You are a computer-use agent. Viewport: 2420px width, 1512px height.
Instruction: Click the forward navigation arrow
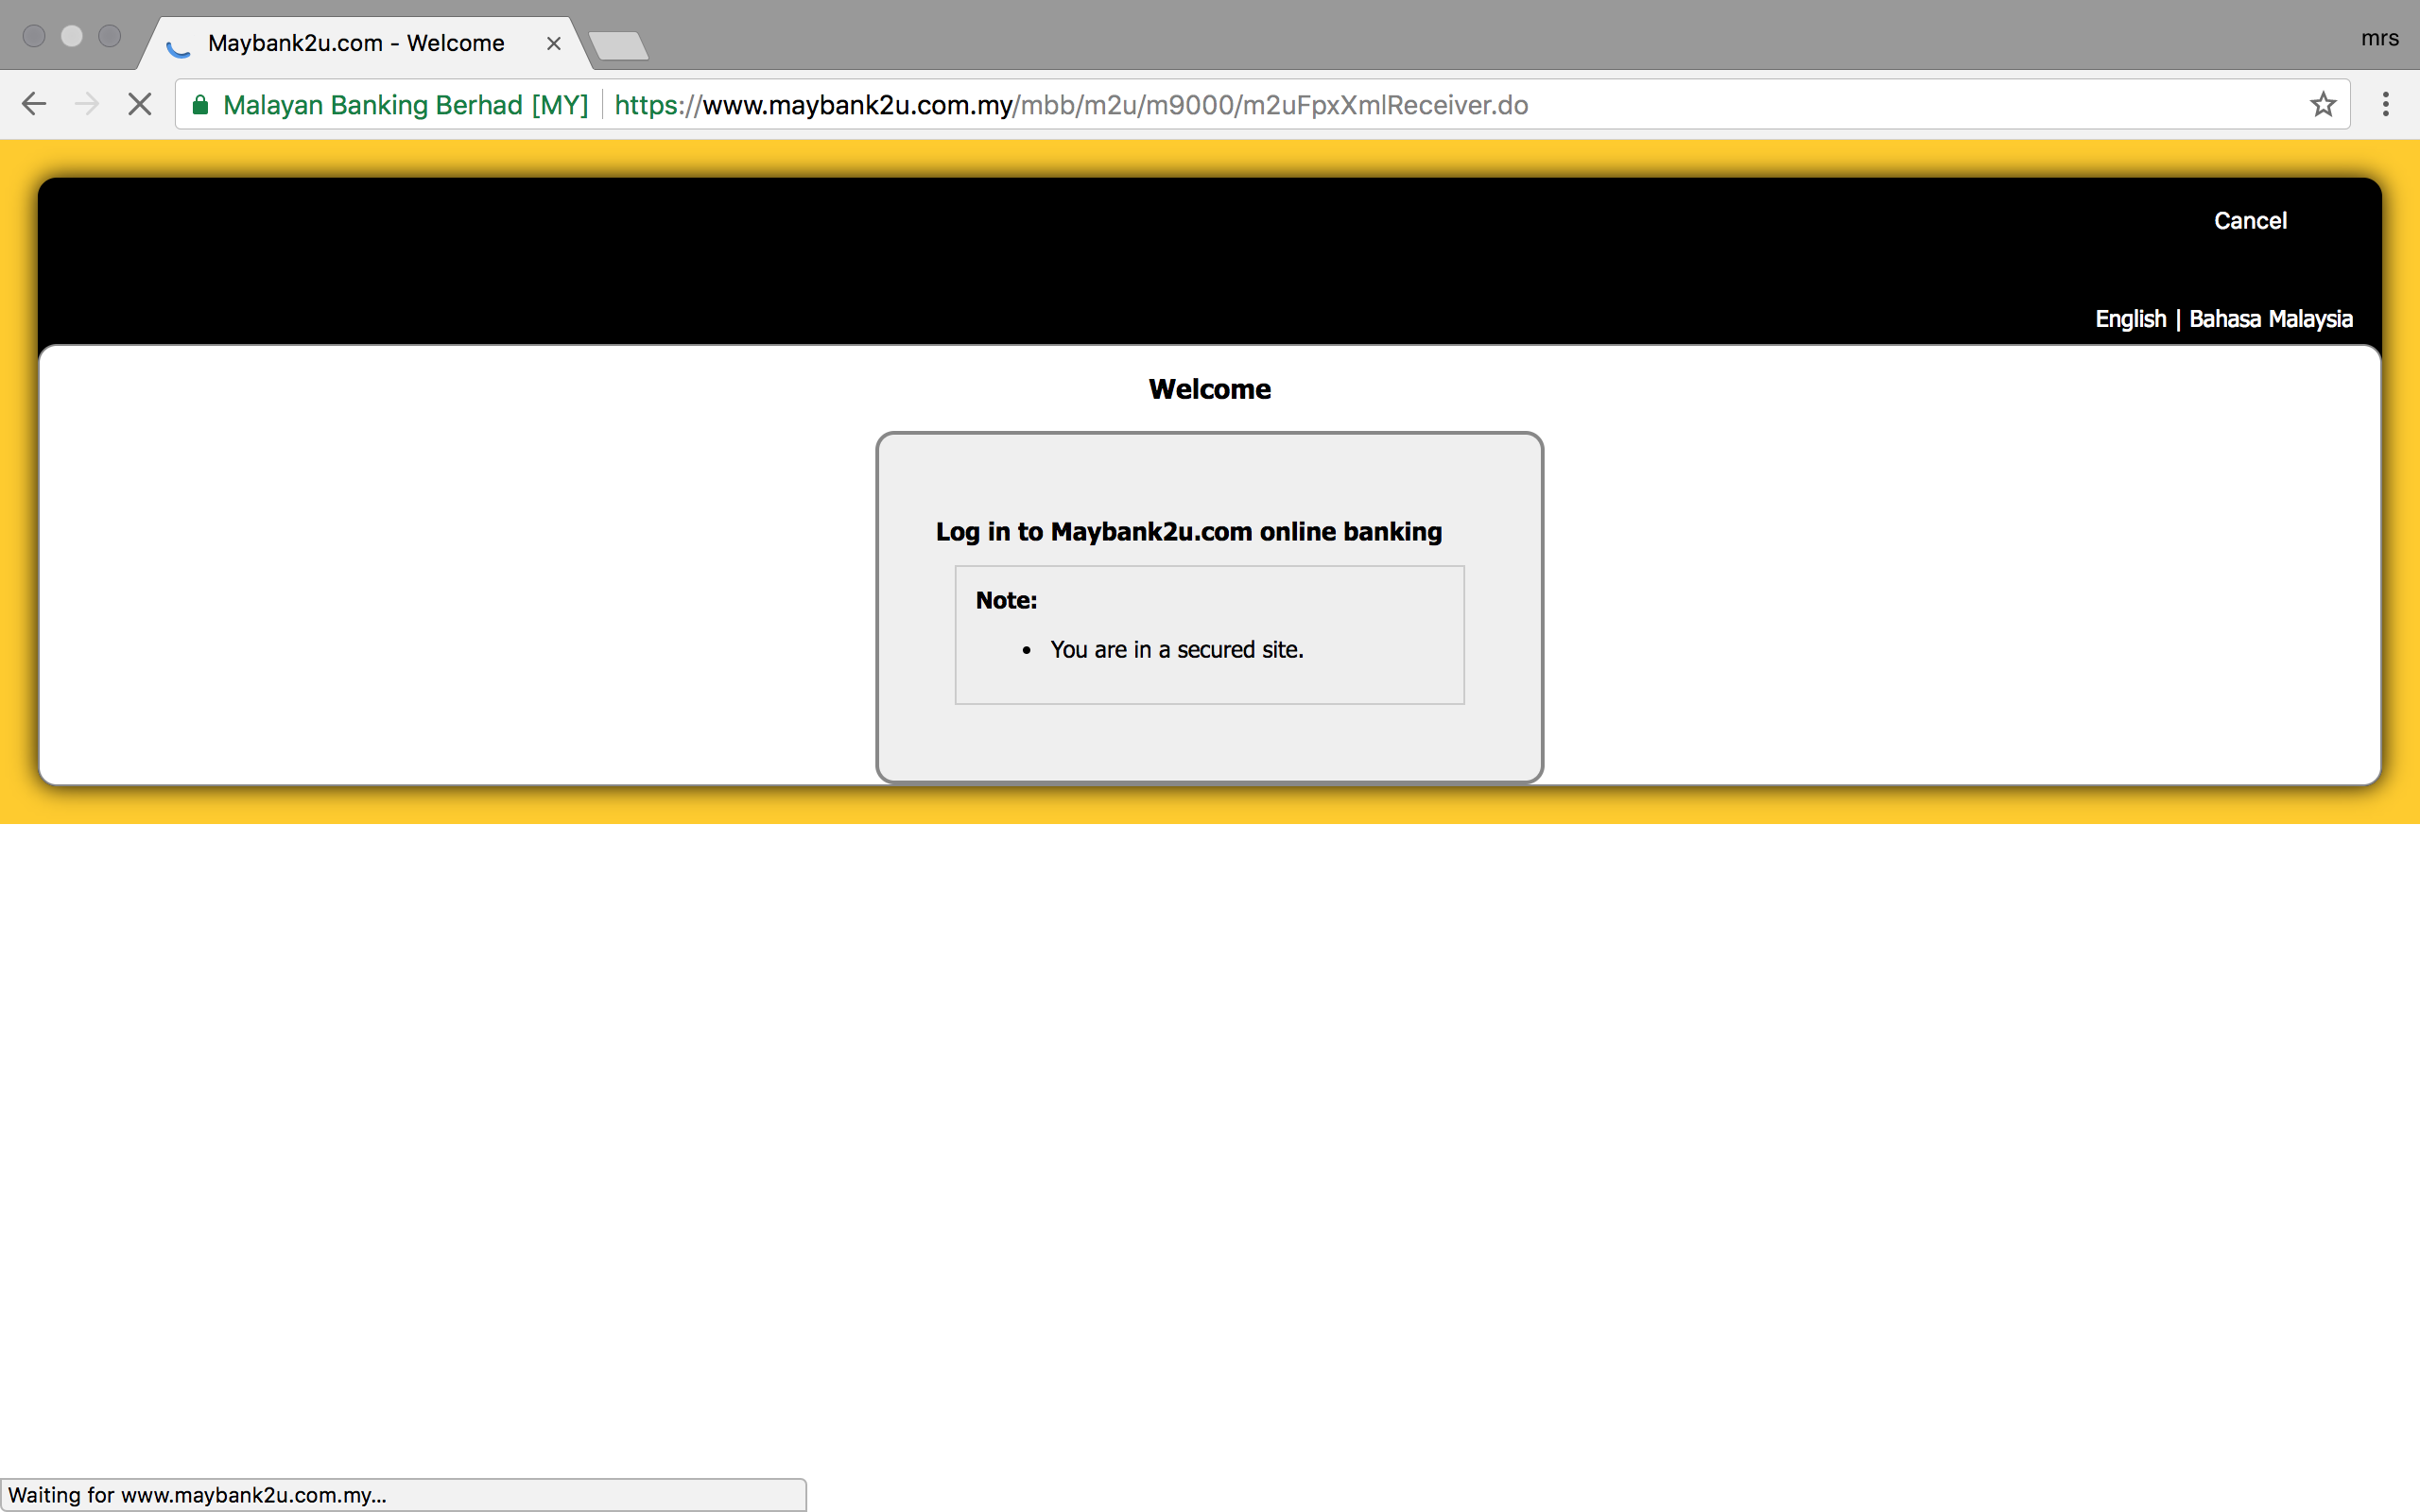87,104
